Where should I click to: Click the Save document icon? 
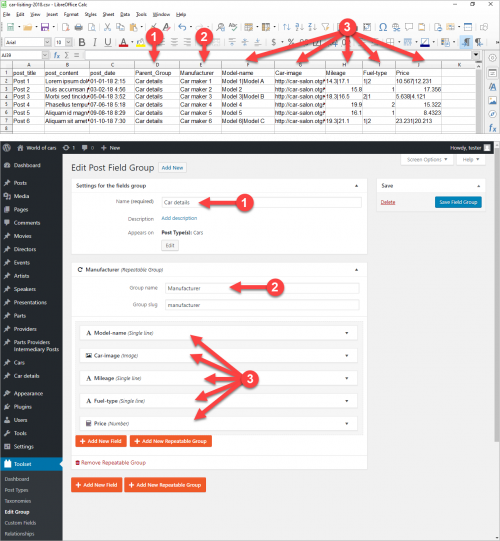[x=45, y=27]
